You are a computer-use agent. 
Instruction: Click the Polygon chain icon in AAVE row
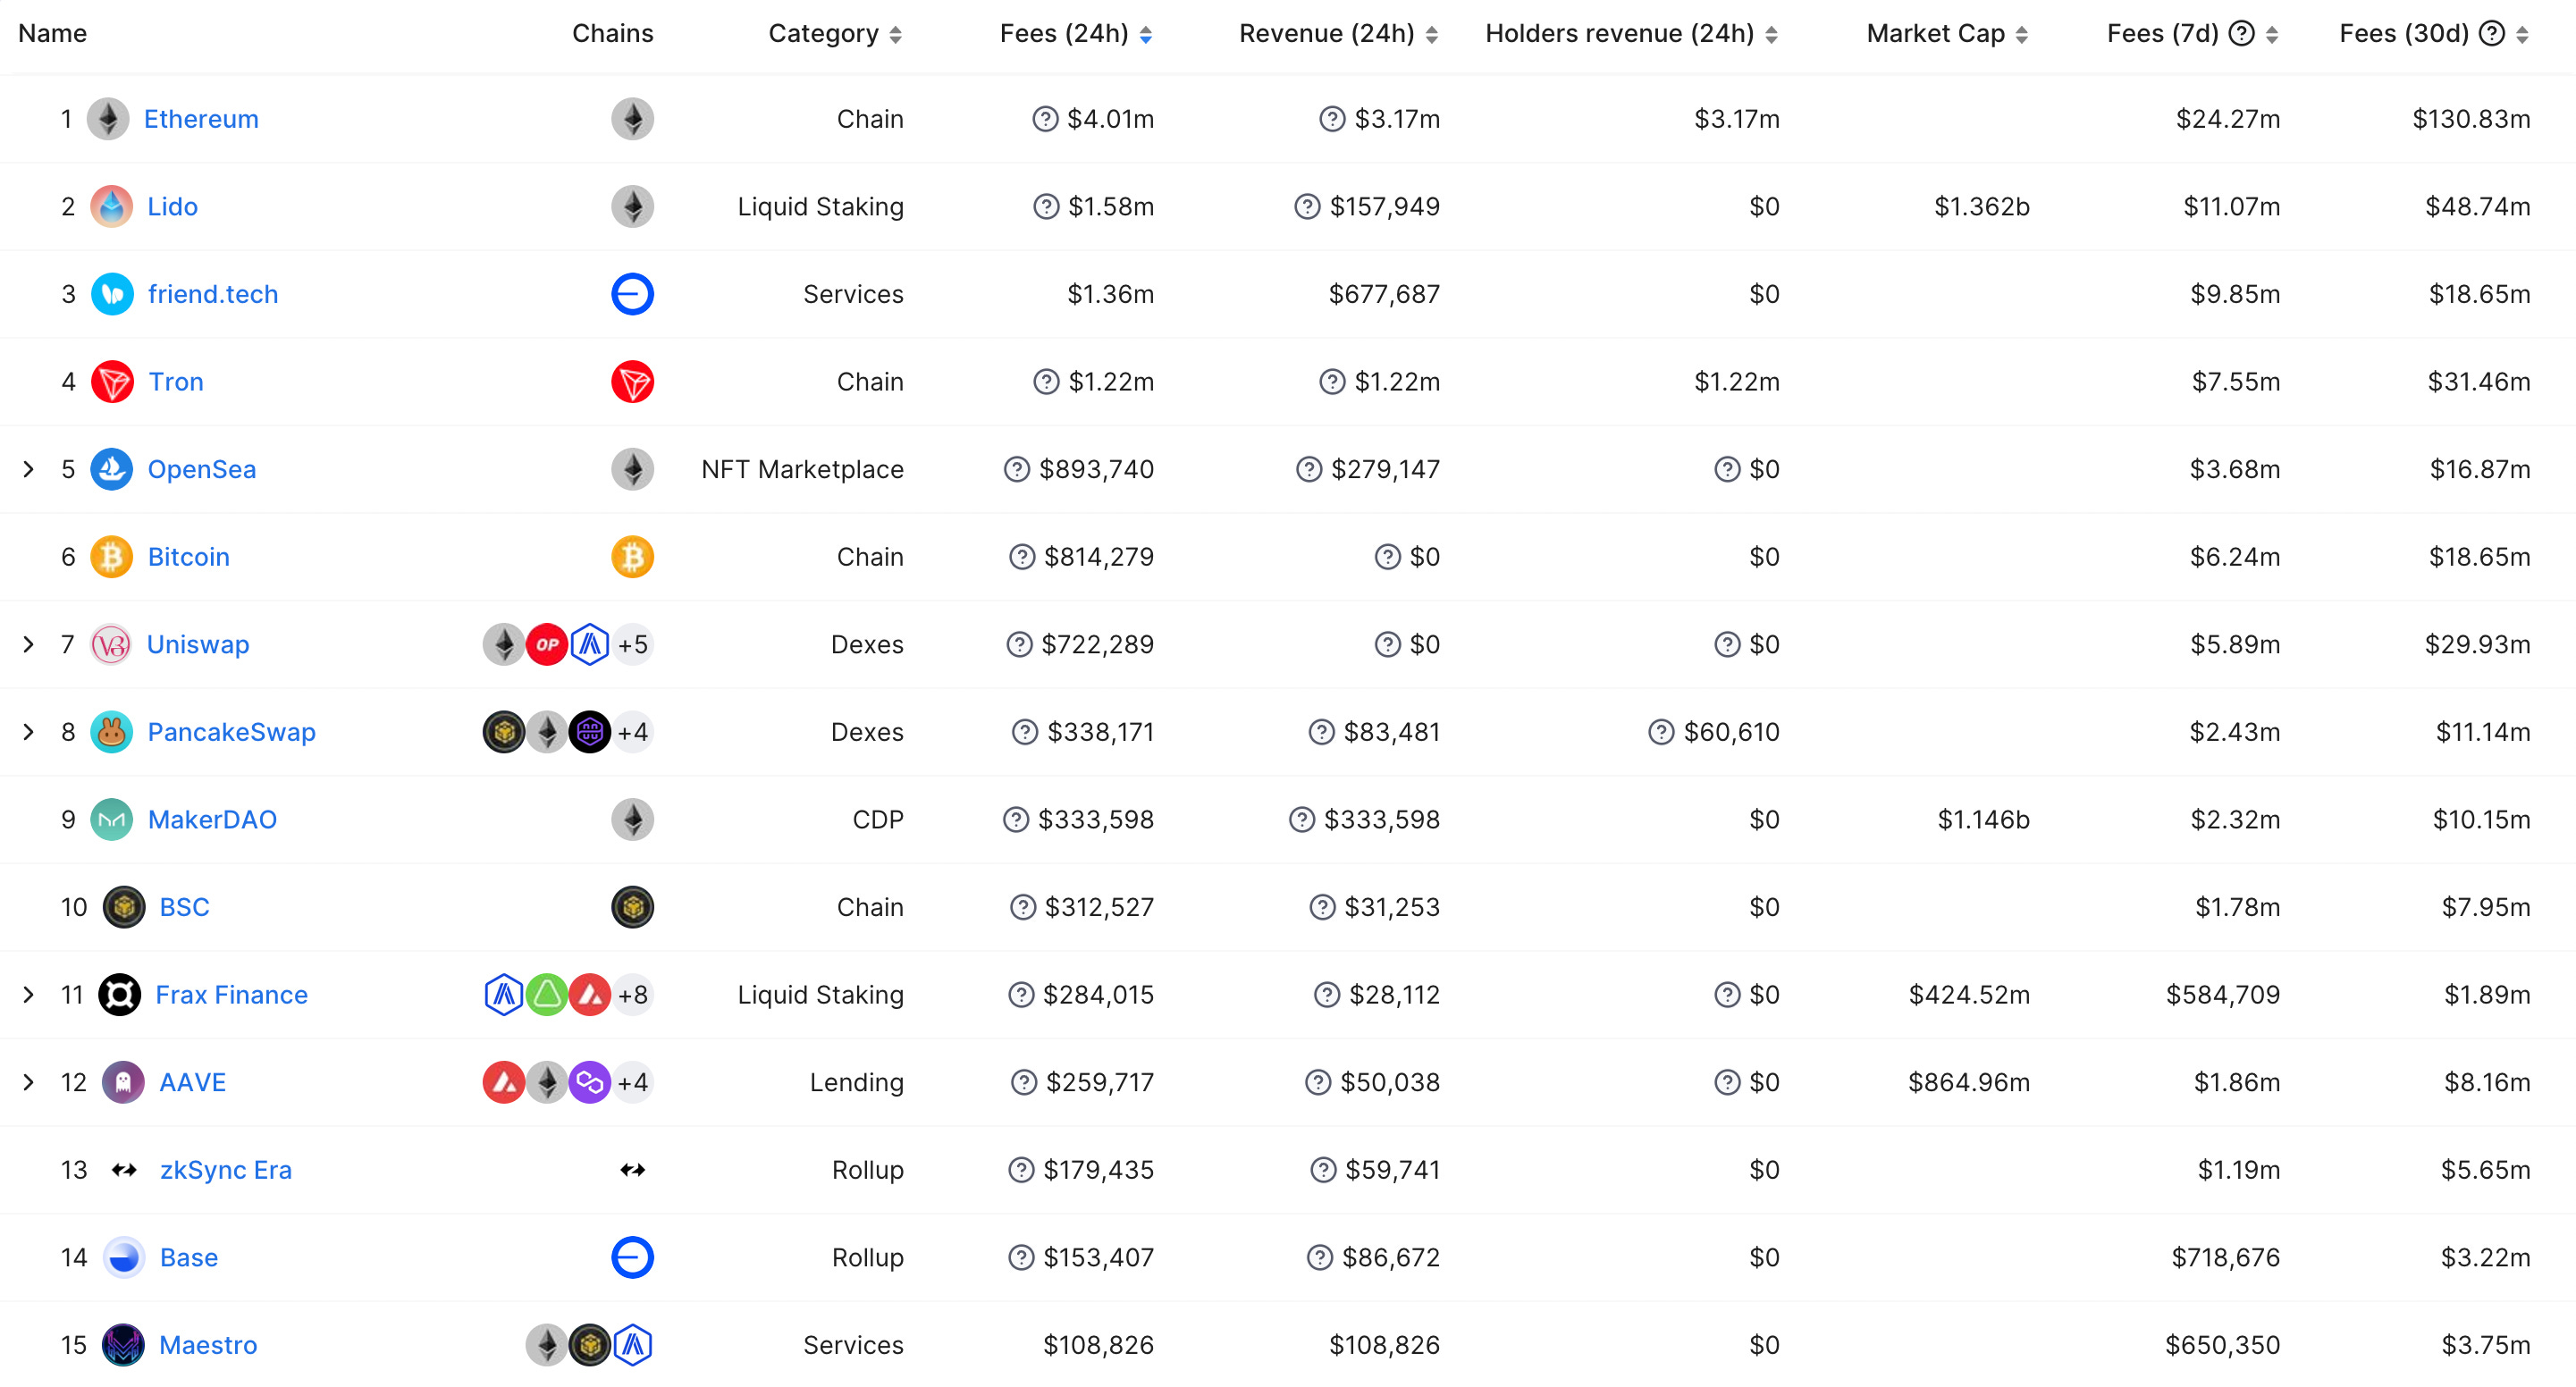[x=590, y=1082]
